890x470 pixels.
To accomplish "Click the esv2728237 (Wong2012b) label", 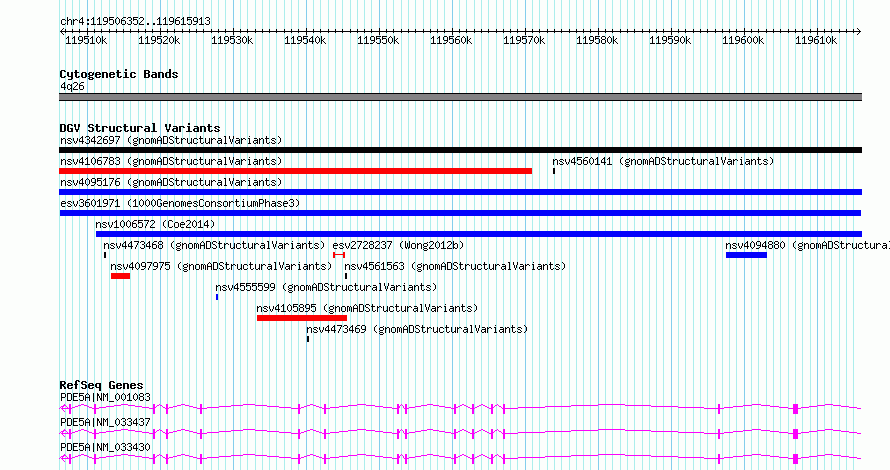I will [398, 245].
